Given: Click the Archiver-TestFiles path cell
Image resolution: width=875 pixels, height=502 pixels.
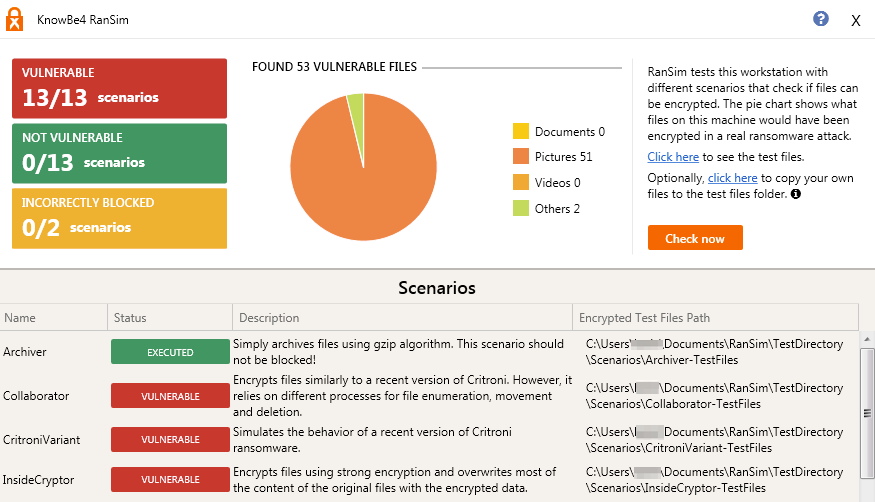Looking at the screenshot, I should [x=714, y=352].
